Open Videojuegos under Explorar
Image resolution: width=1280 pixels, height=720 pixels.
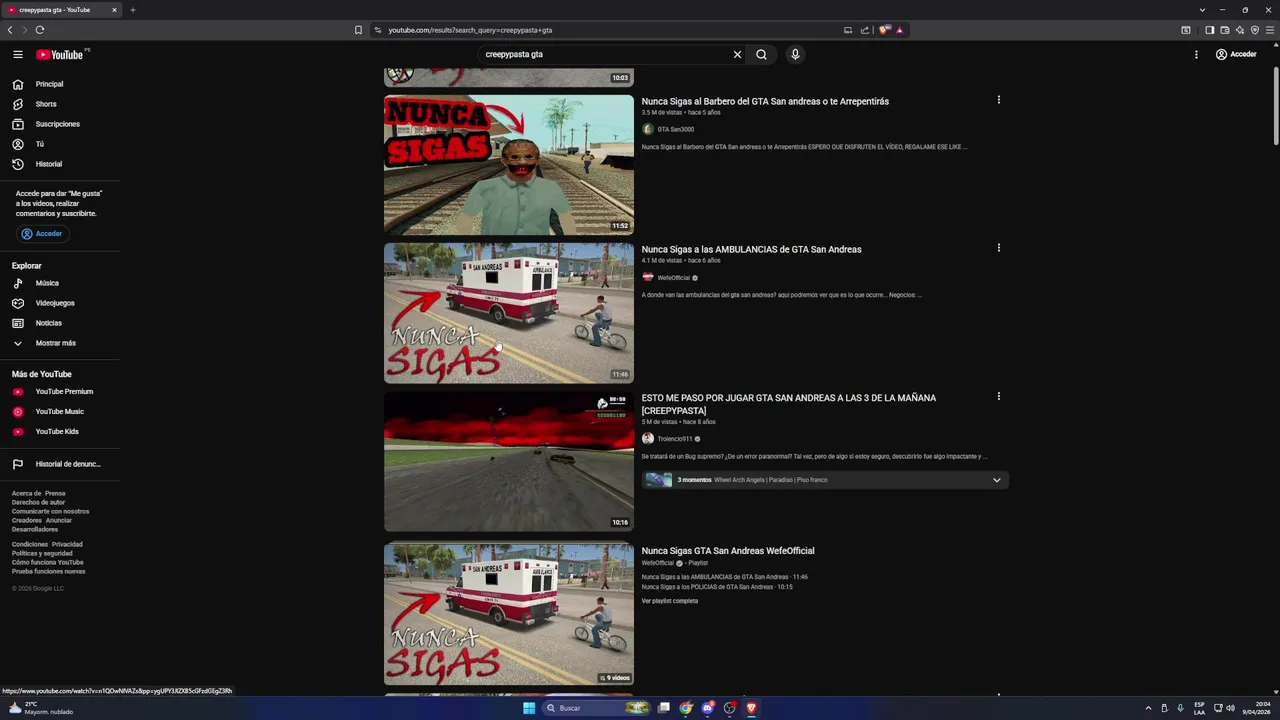tap(55, 303)
